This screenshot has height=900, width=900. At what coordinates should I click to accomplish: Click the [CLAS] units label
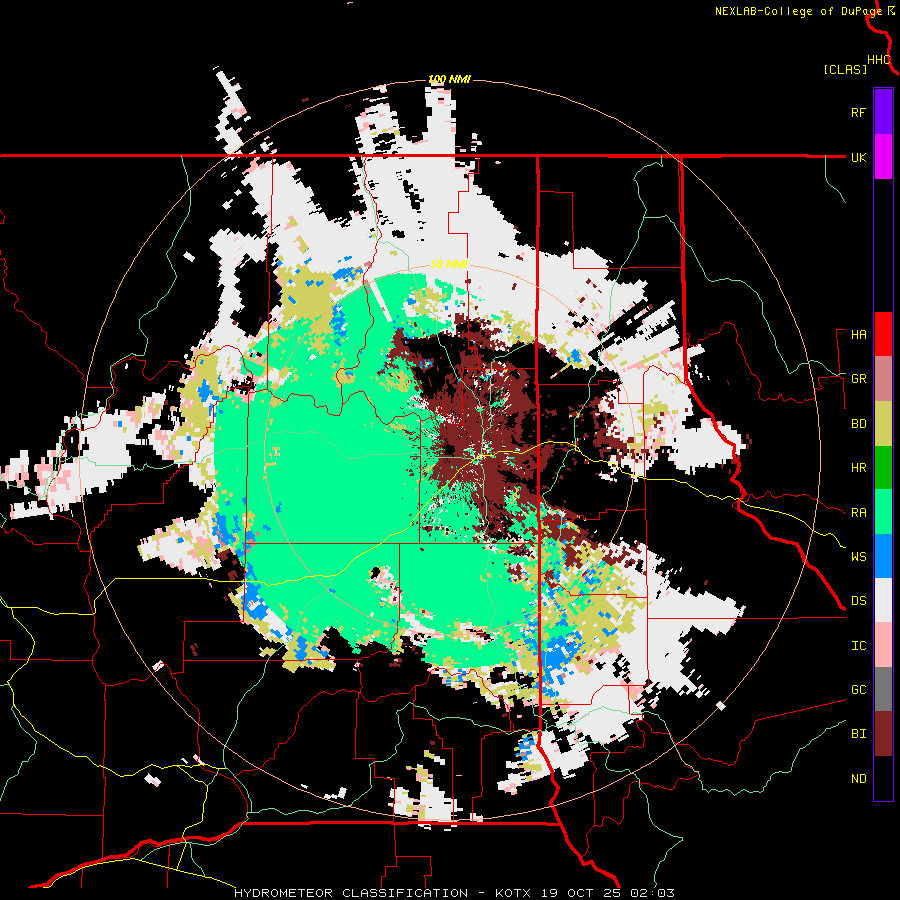pyautogui.click(x=845, y=69)
